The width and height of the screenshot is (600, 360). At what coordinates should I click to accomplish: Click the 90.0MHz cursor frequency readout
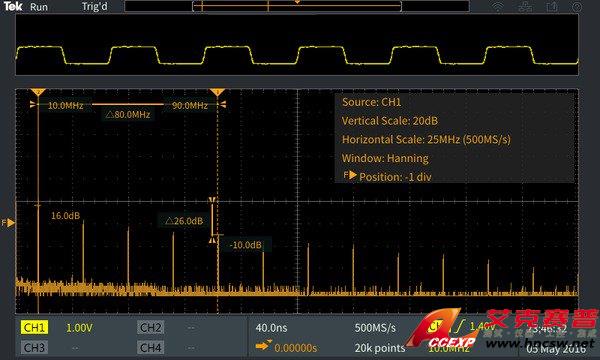click(190, 106)
